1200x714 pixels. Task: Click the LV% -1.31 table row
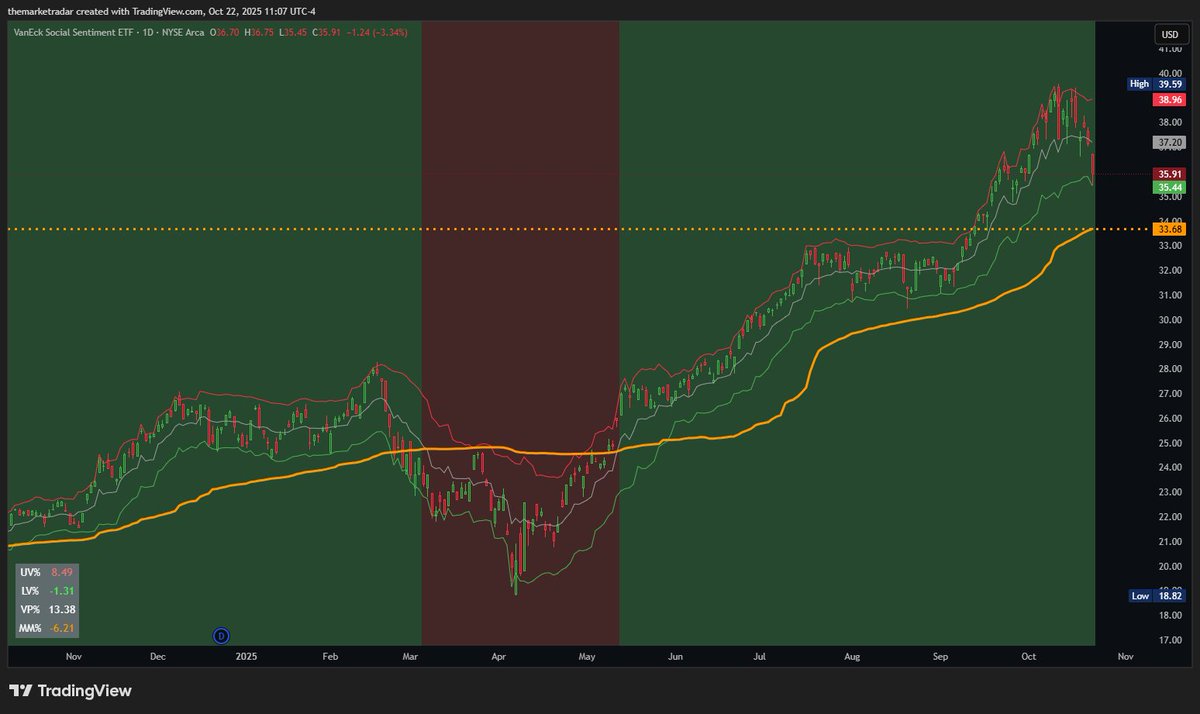pyautogui.click(x=47, y=591)
